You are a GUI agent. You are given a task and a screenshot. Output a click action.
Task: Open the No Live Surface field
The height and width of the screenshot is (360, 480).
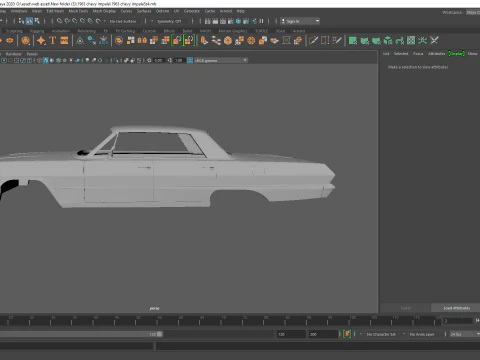point(123,21)
